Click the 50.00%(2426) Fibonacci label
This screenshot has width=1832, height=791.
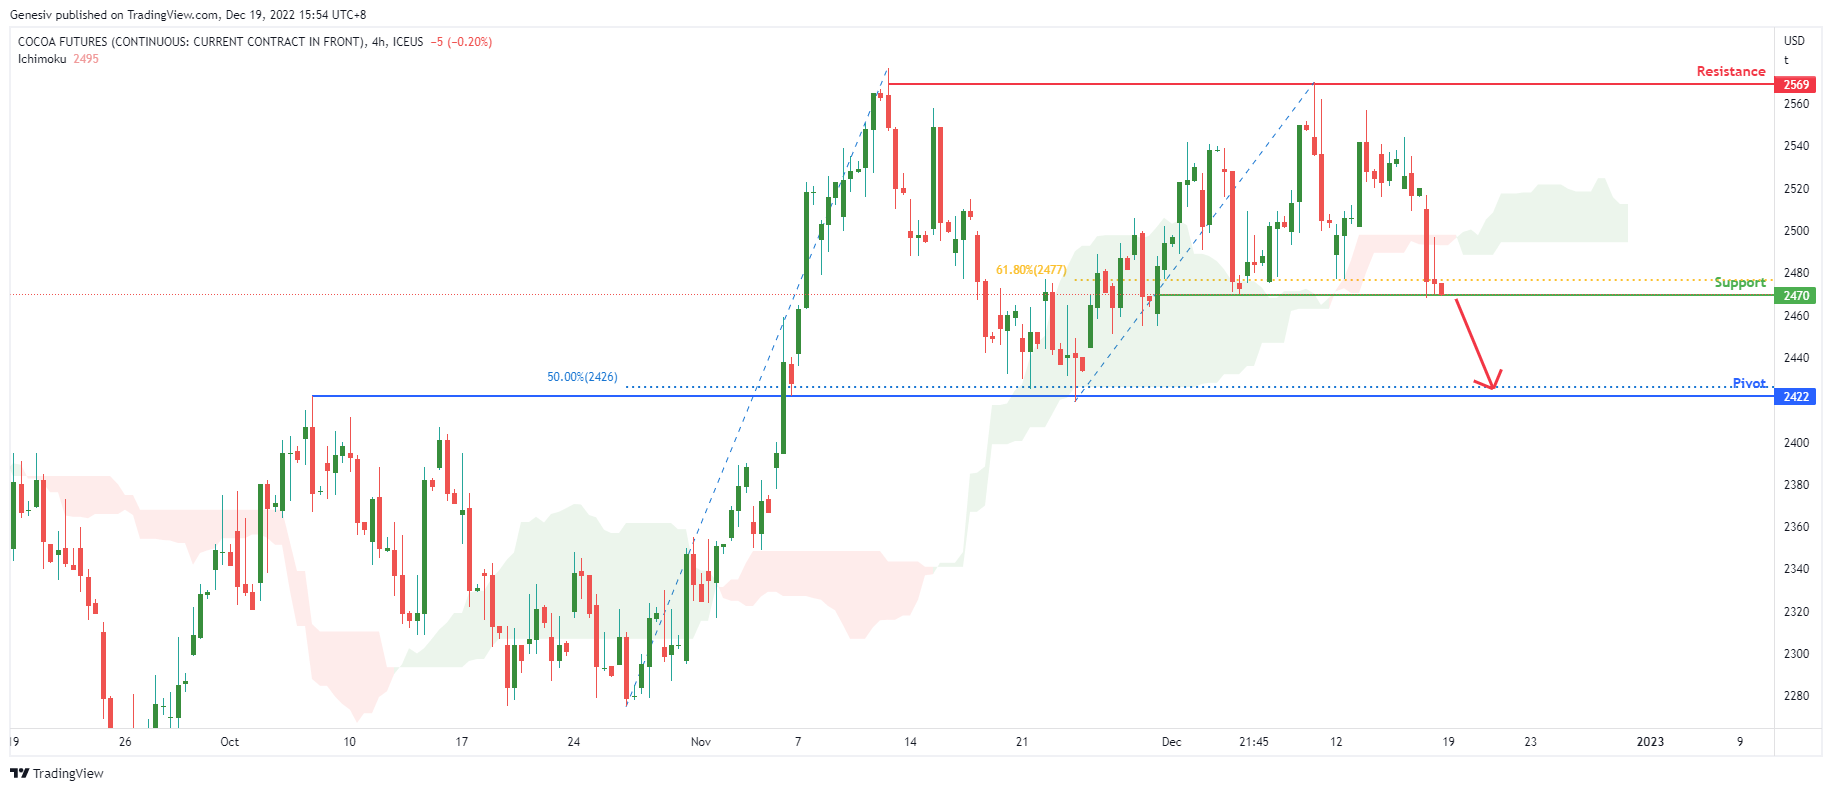(x=582, y=377)
